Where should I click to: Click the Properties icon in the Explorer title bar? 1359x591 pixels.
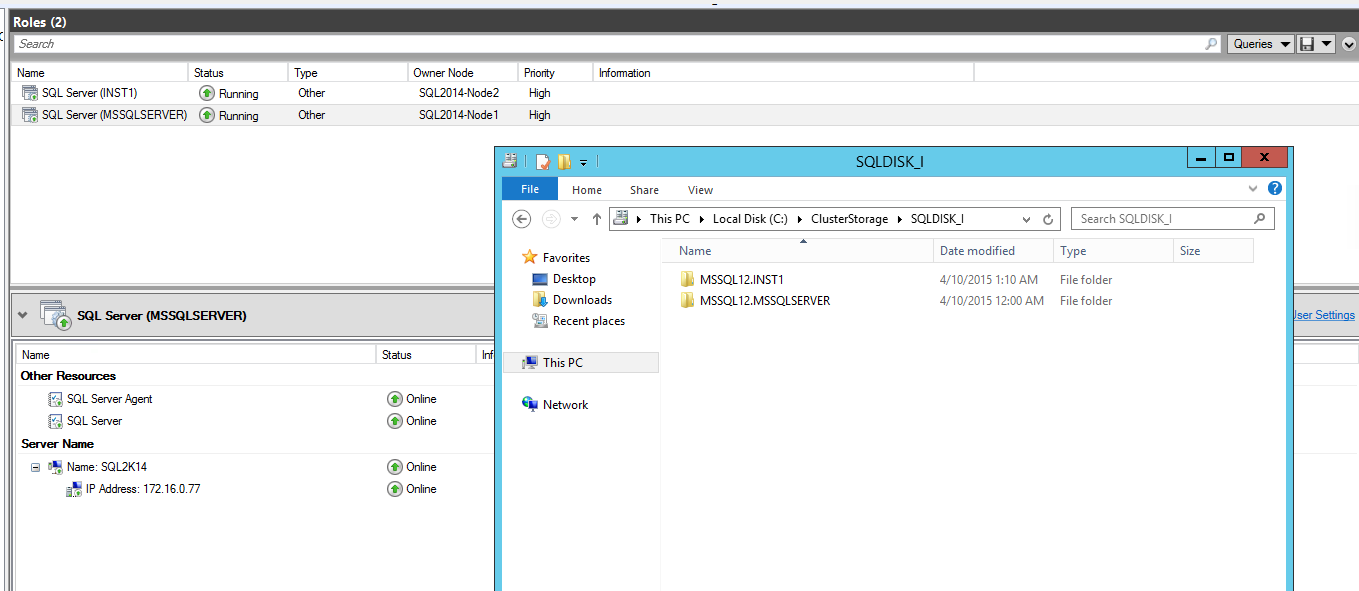(x=543, y=161)
